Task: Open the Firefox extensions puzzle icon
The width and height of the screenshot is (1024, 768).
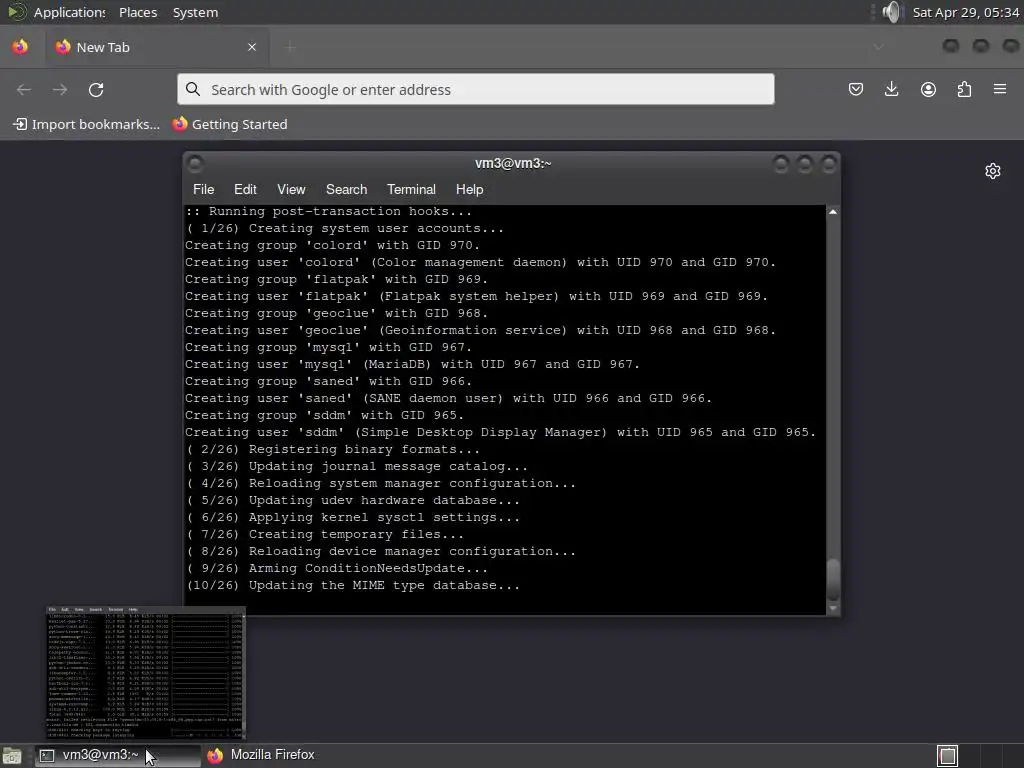Action: (x=964, y=89)
